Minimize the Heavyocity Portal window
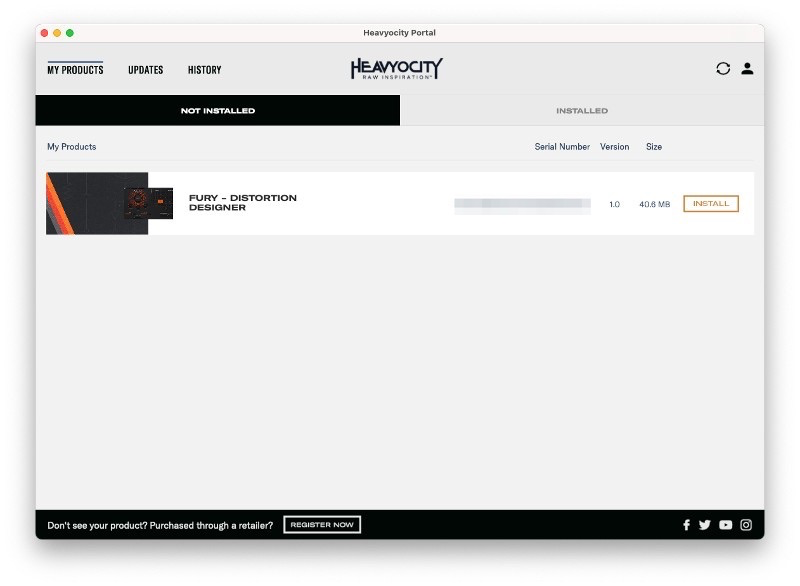800x586 pixels. coord(57,33)
